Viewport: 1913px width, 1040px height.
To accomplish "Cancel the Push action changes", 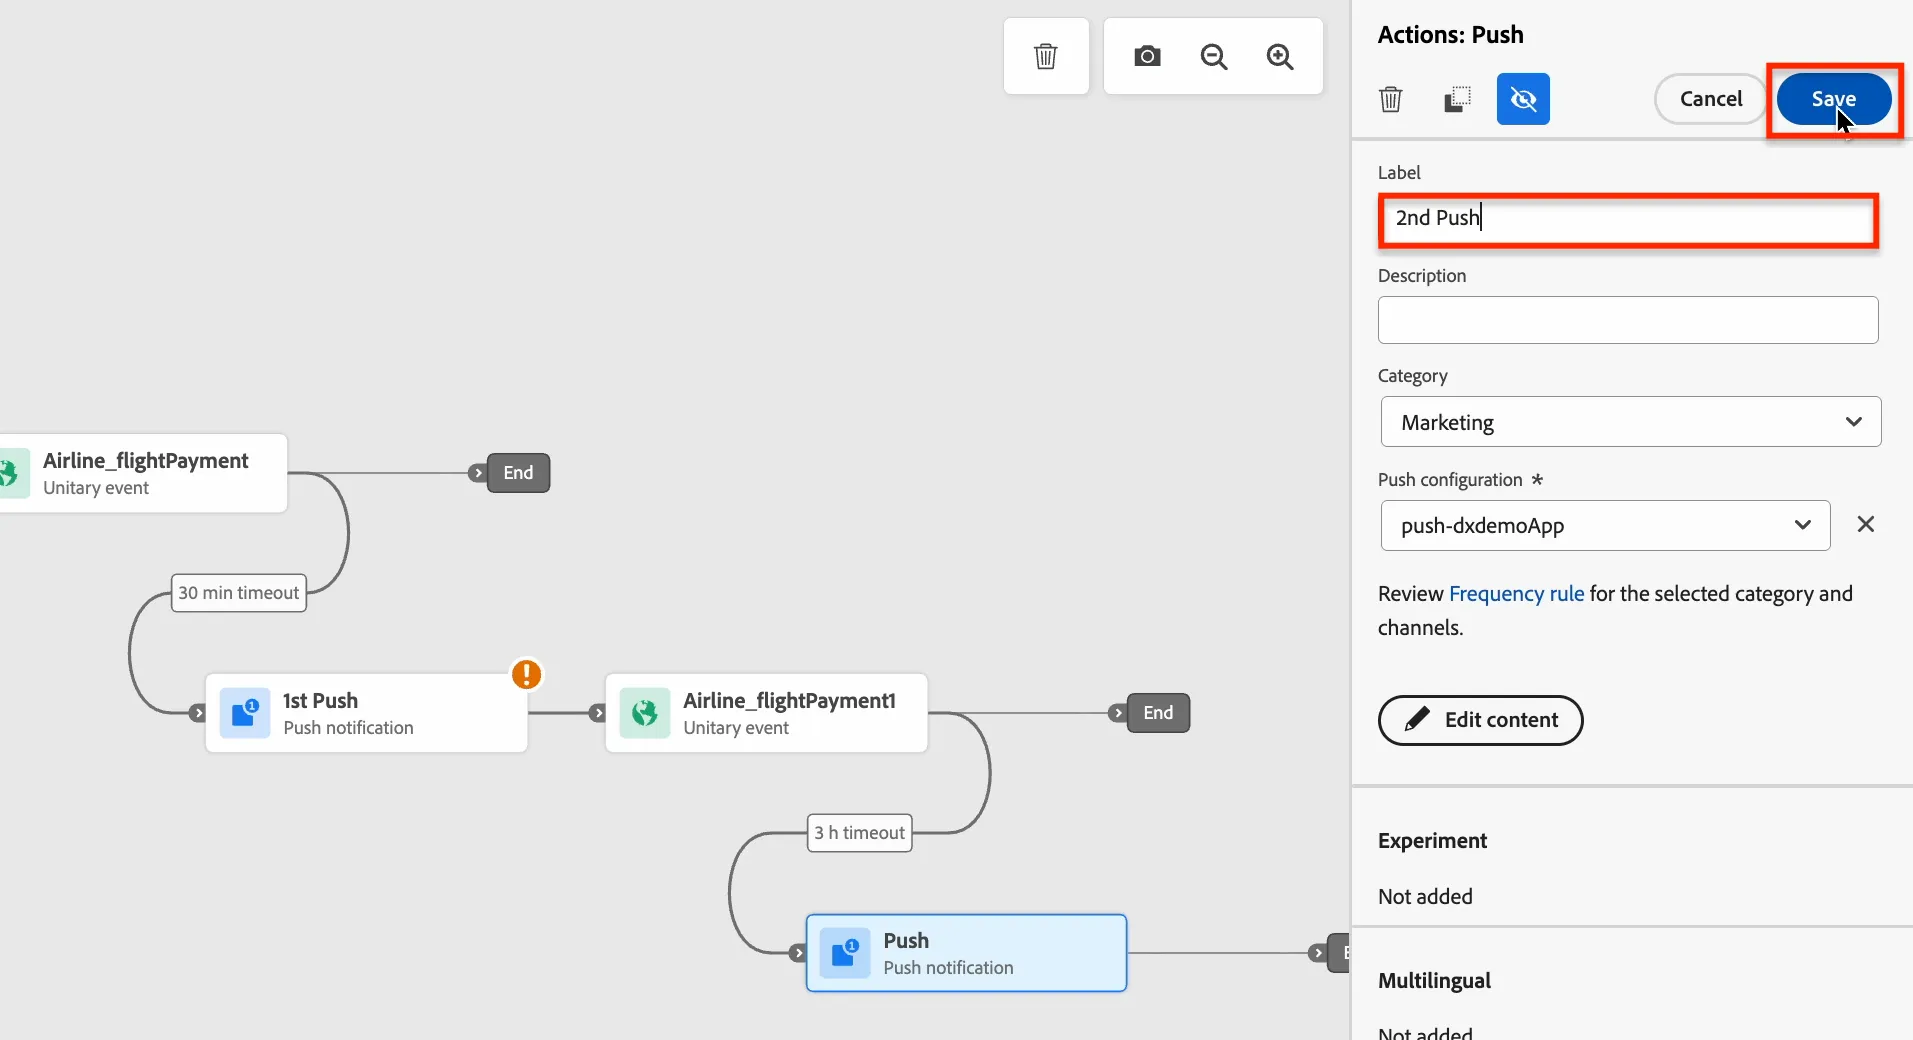I will (x=1710, y=99).
